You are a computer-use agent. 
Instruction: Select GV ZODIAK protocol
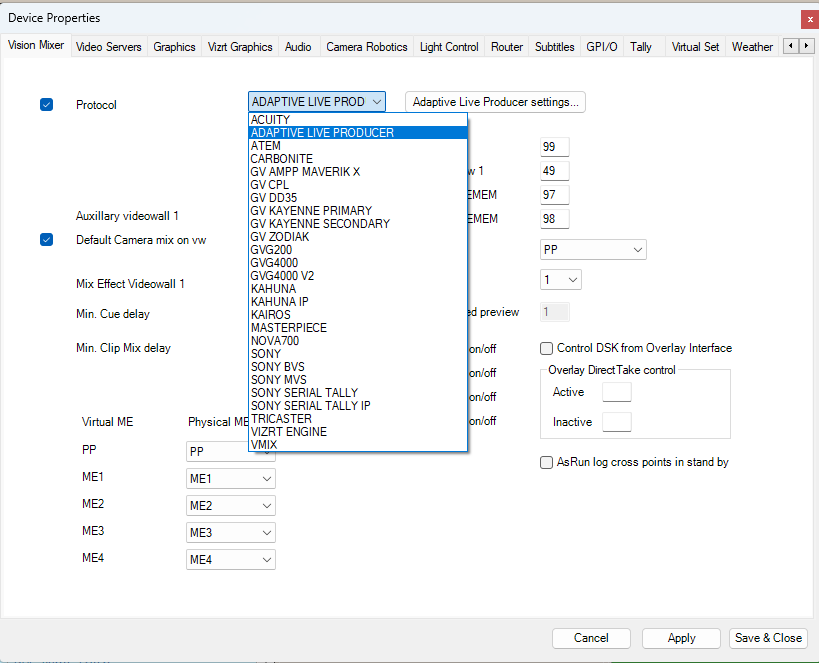point(358,237)
